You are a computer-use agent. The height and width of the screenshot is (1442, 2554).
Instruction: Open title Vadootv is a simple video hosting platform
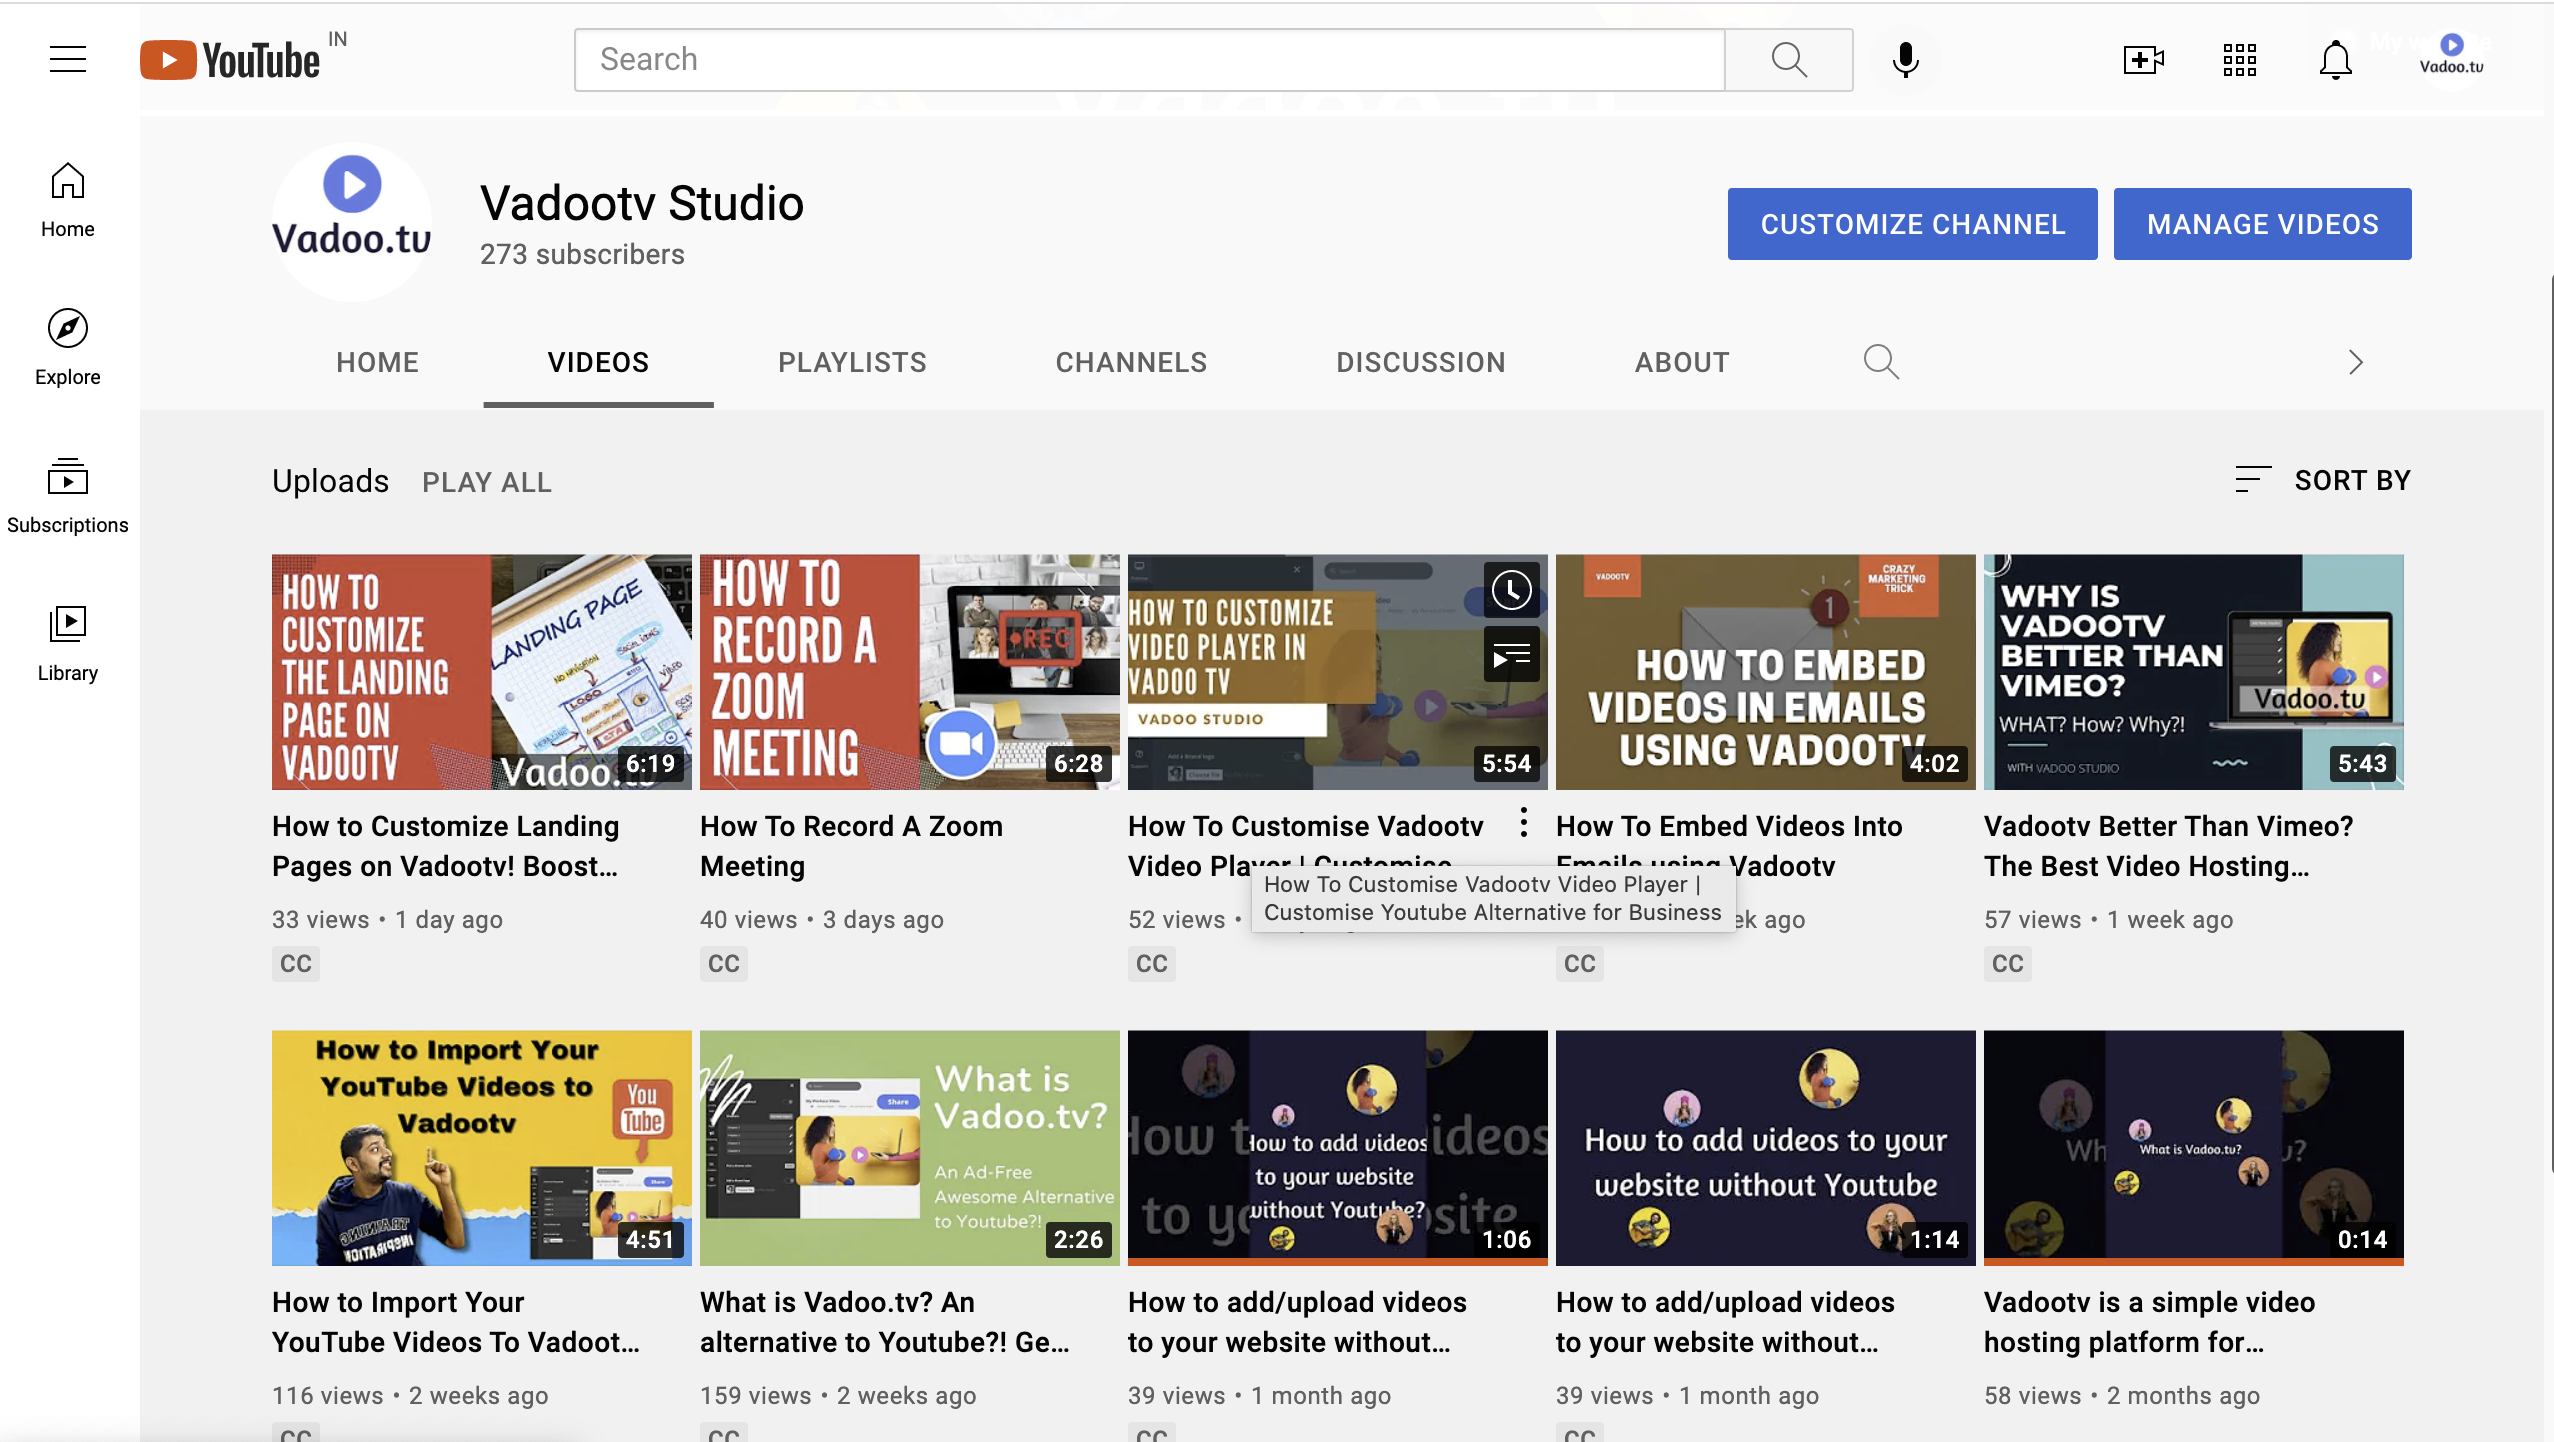tap(2149, 1322)
